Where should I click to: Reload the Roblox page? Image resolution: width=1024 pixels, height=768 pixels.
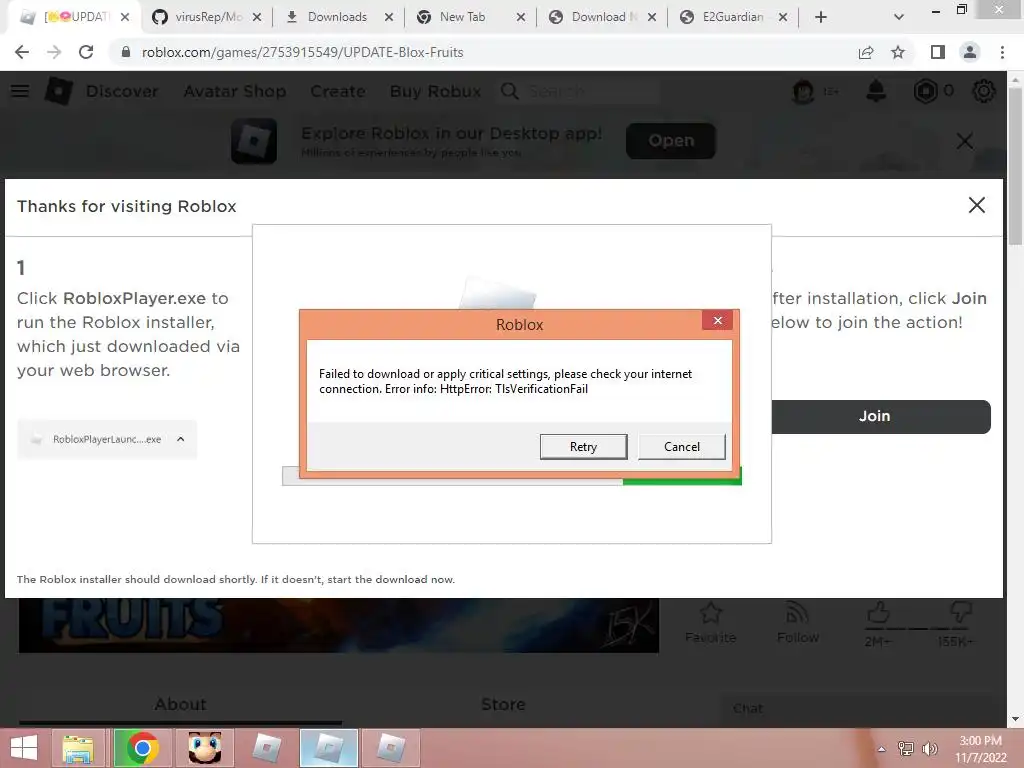(x=86, y=52)
